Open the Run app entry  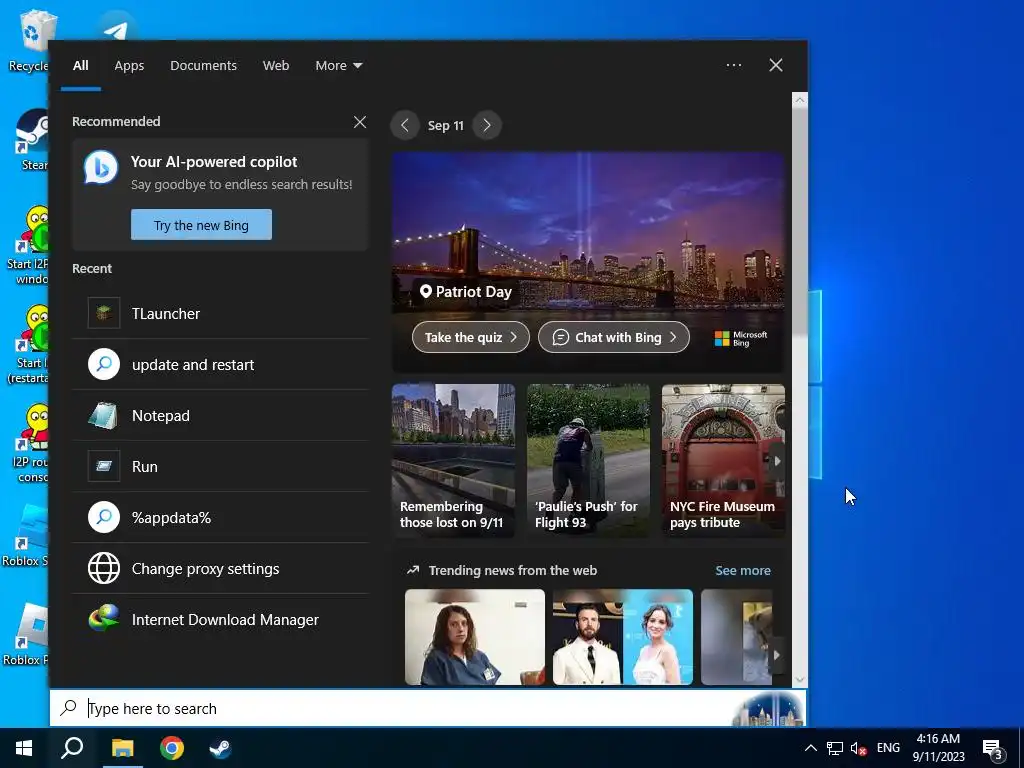click(x=221, y=466)
